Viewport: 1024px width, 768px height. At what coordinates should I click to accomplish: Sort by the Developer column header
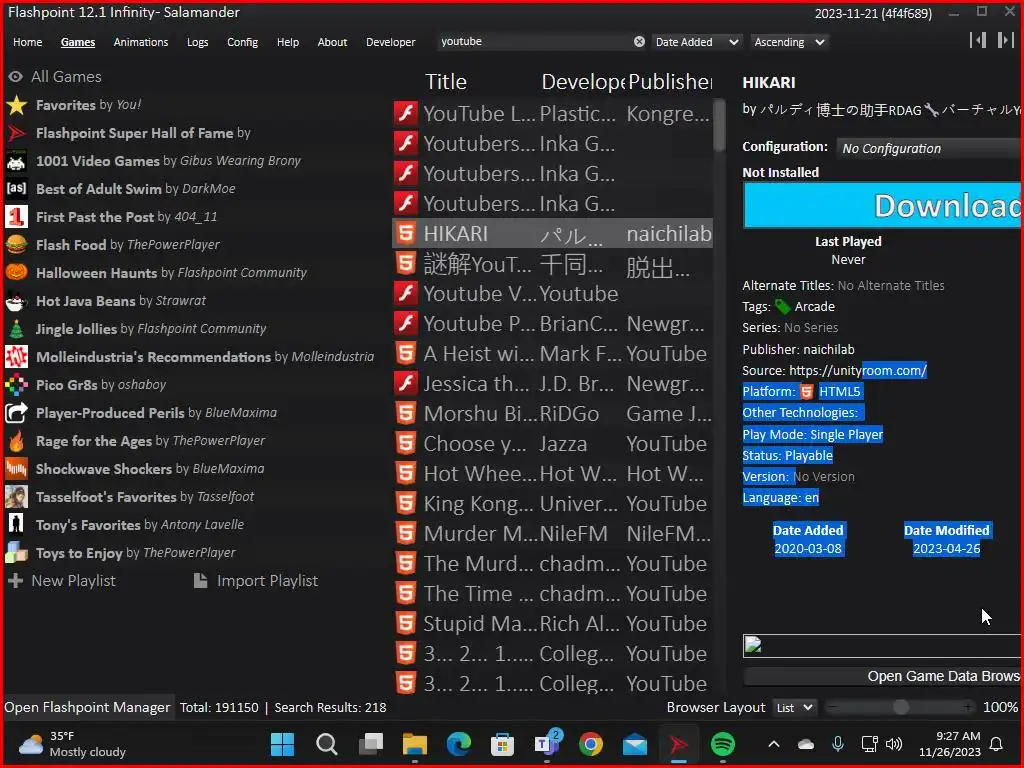pos(583,82)
